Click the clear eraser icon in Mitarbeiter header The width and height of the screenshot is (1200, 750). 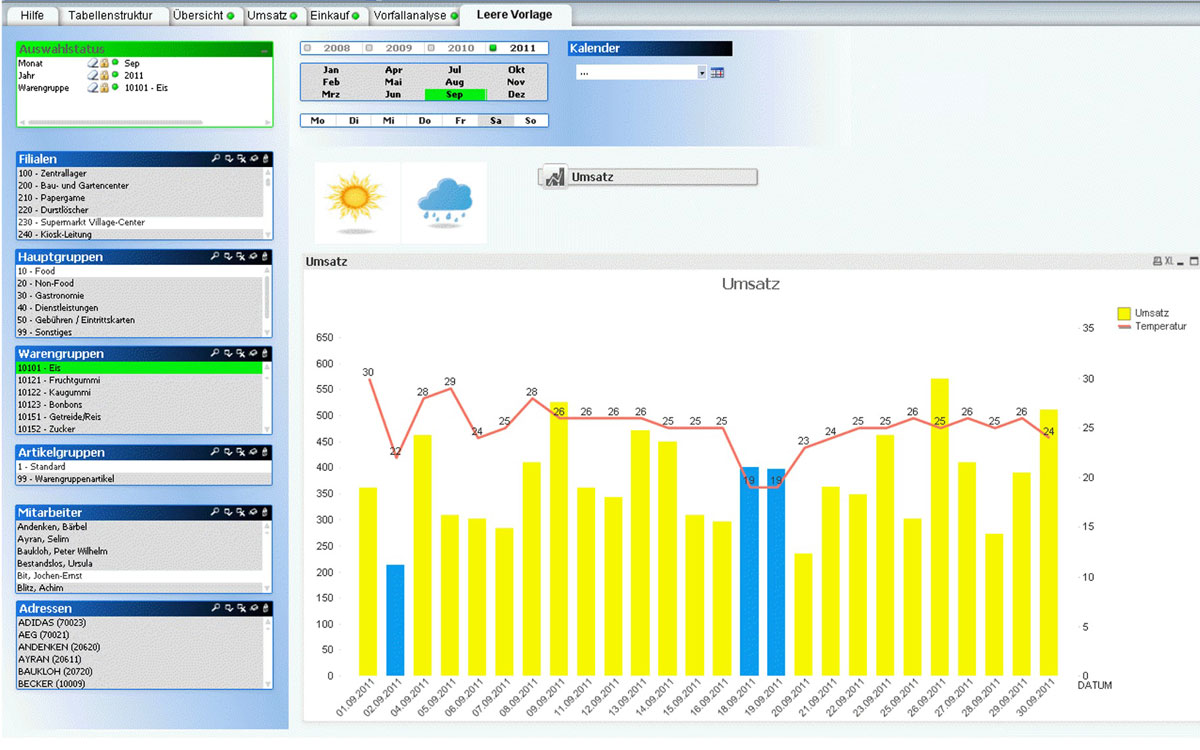pyautogui.click(x=254, y=513)
